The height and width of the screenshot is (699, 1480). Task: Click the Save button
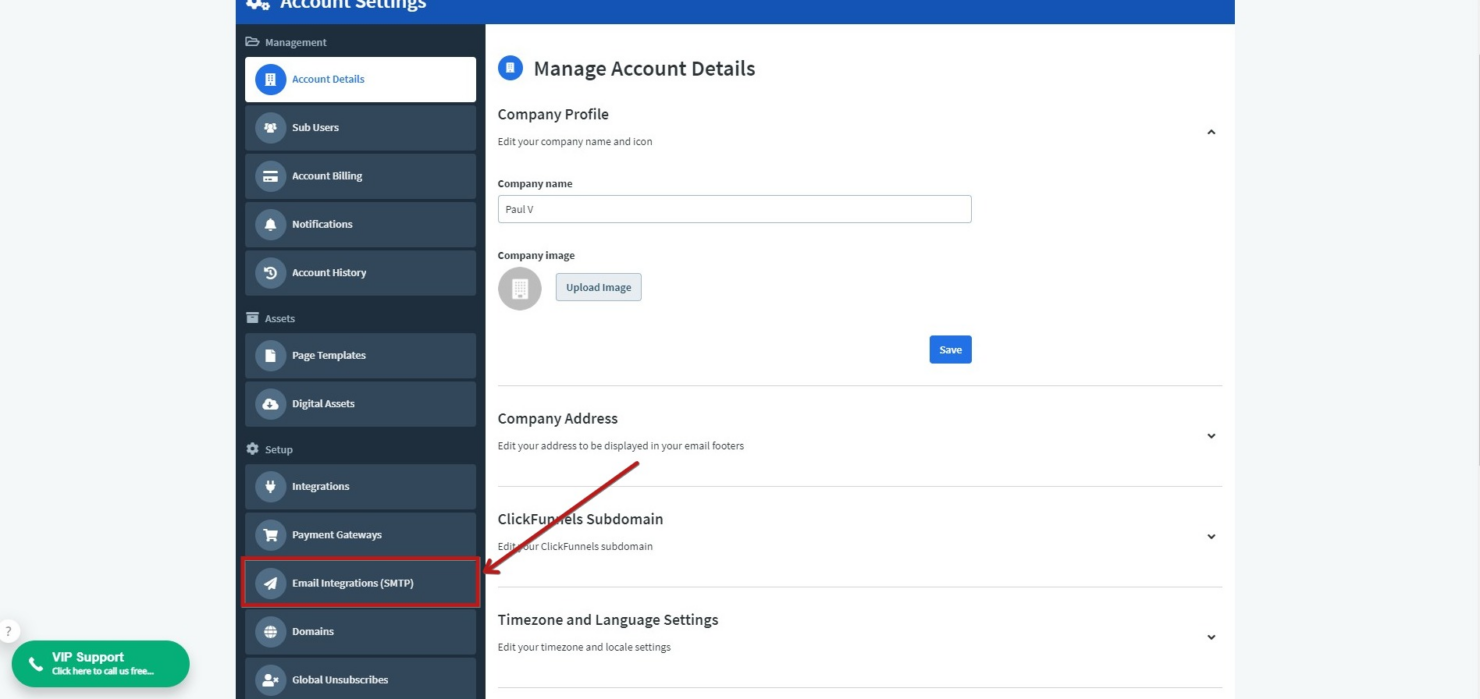tap(949, 349)
